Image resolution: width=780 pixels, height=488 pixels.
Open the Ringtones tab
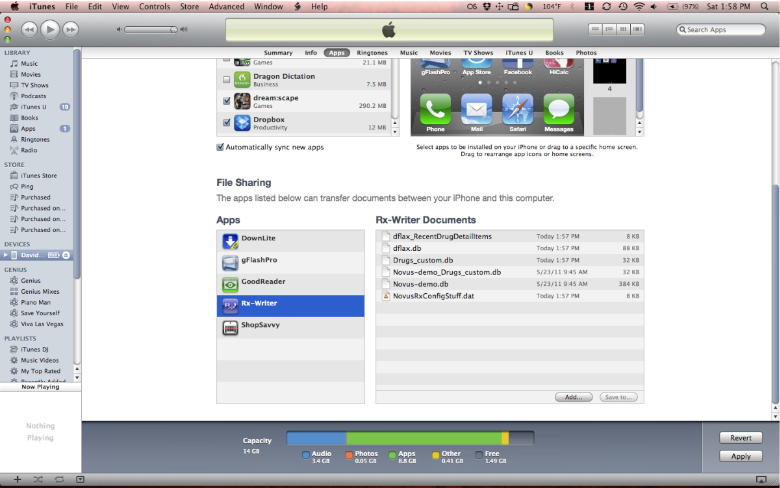[371, 52]
